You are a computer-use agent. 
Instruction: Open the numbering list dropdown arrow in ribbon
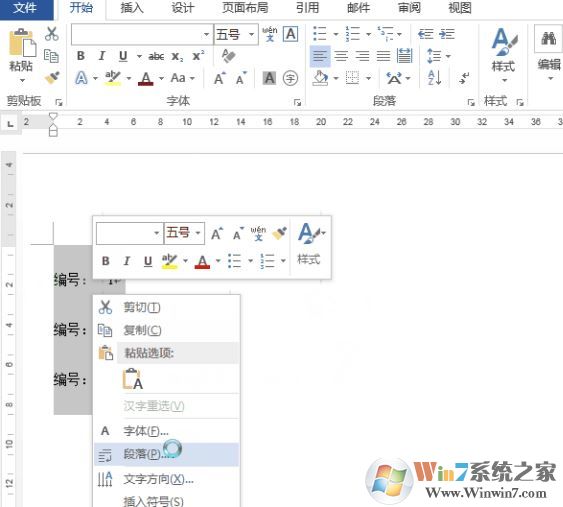(x=368, y=34)
